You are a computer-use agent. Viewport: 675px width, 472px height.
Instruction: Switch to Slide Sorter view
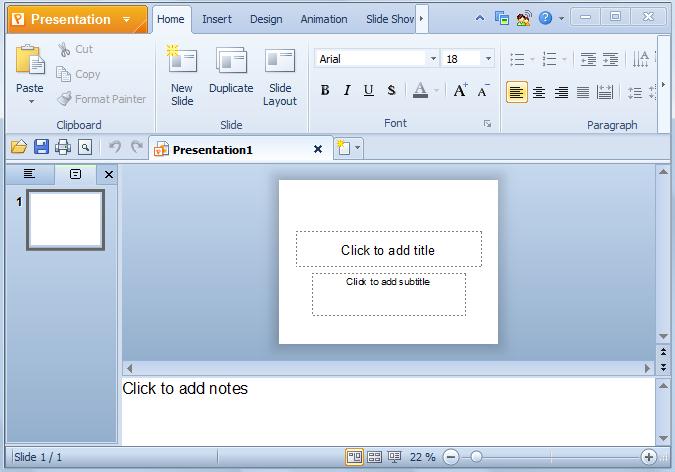click(374, 457)
